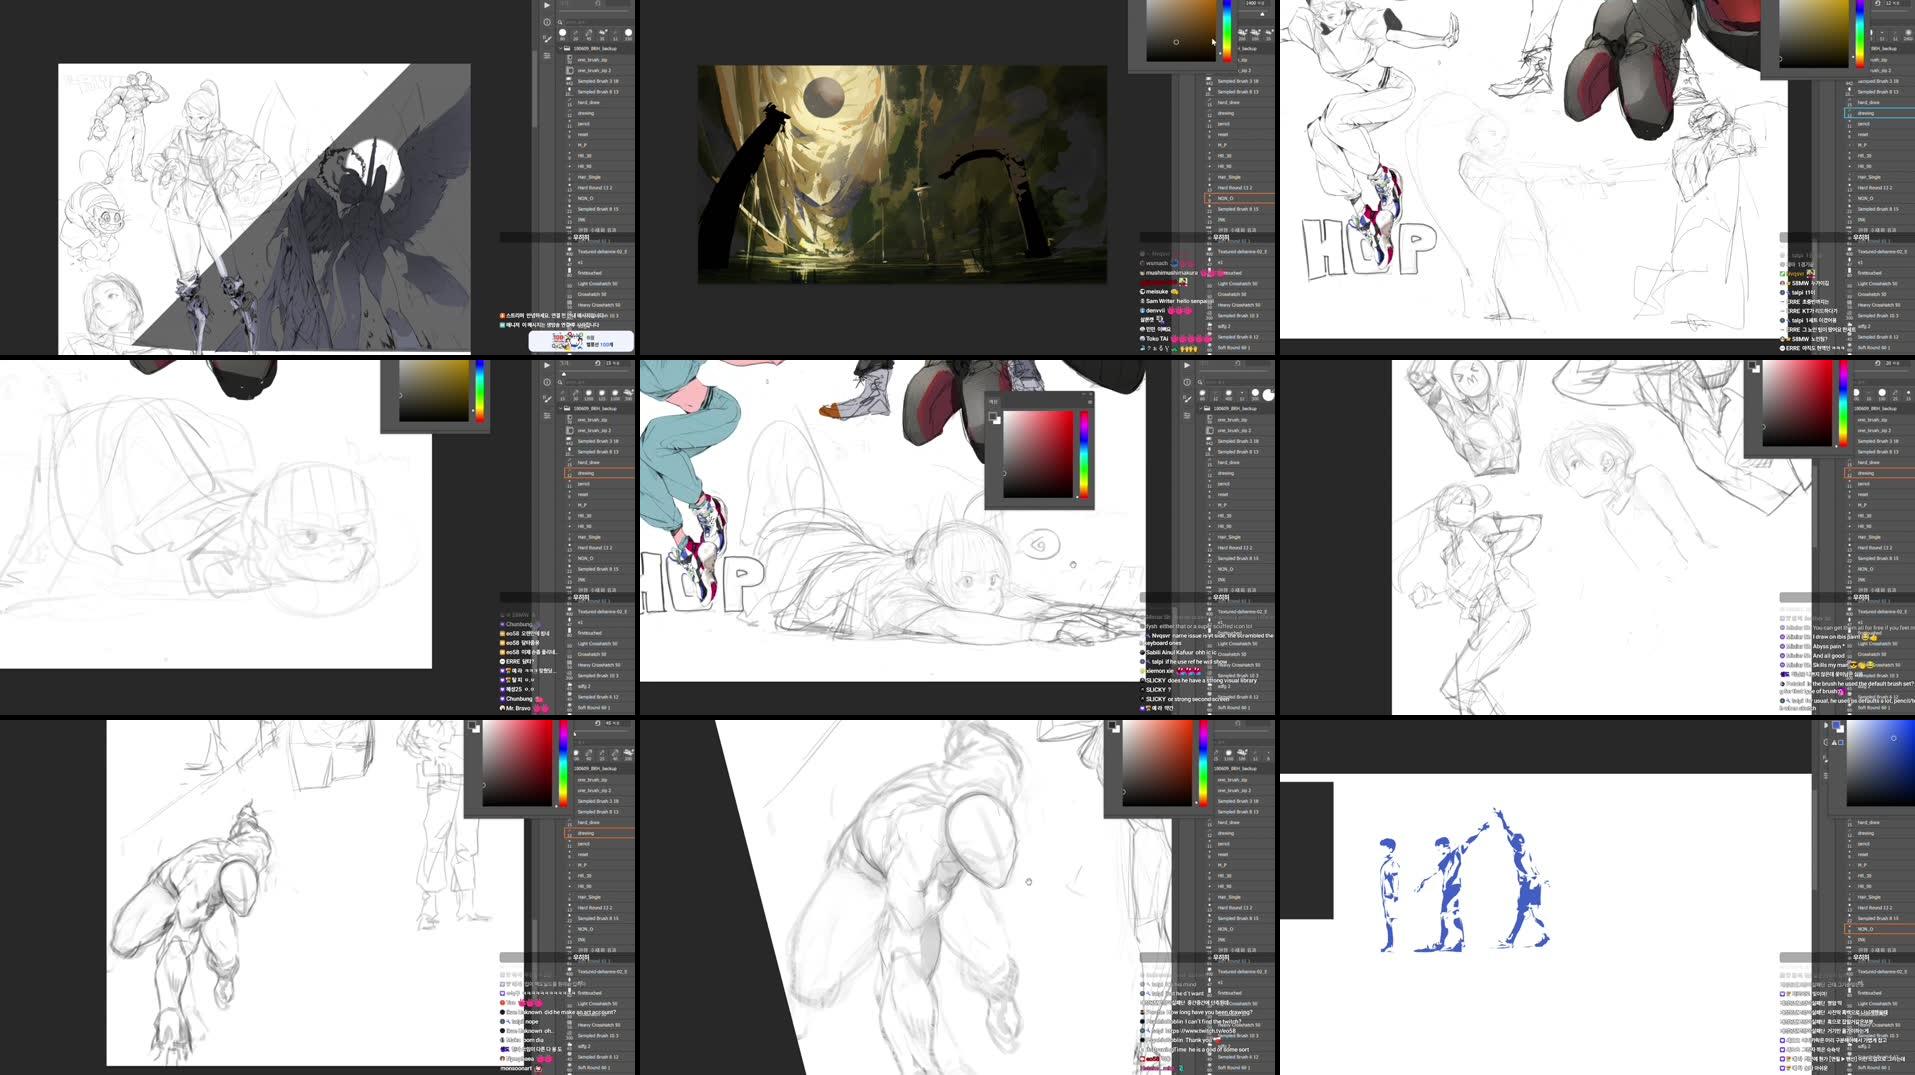Image resolution: width=1915 pixels, height=1075 pixels.
Task: Click the hamburger list icon on the panel's left edge
Action: [x=545, y=57]
